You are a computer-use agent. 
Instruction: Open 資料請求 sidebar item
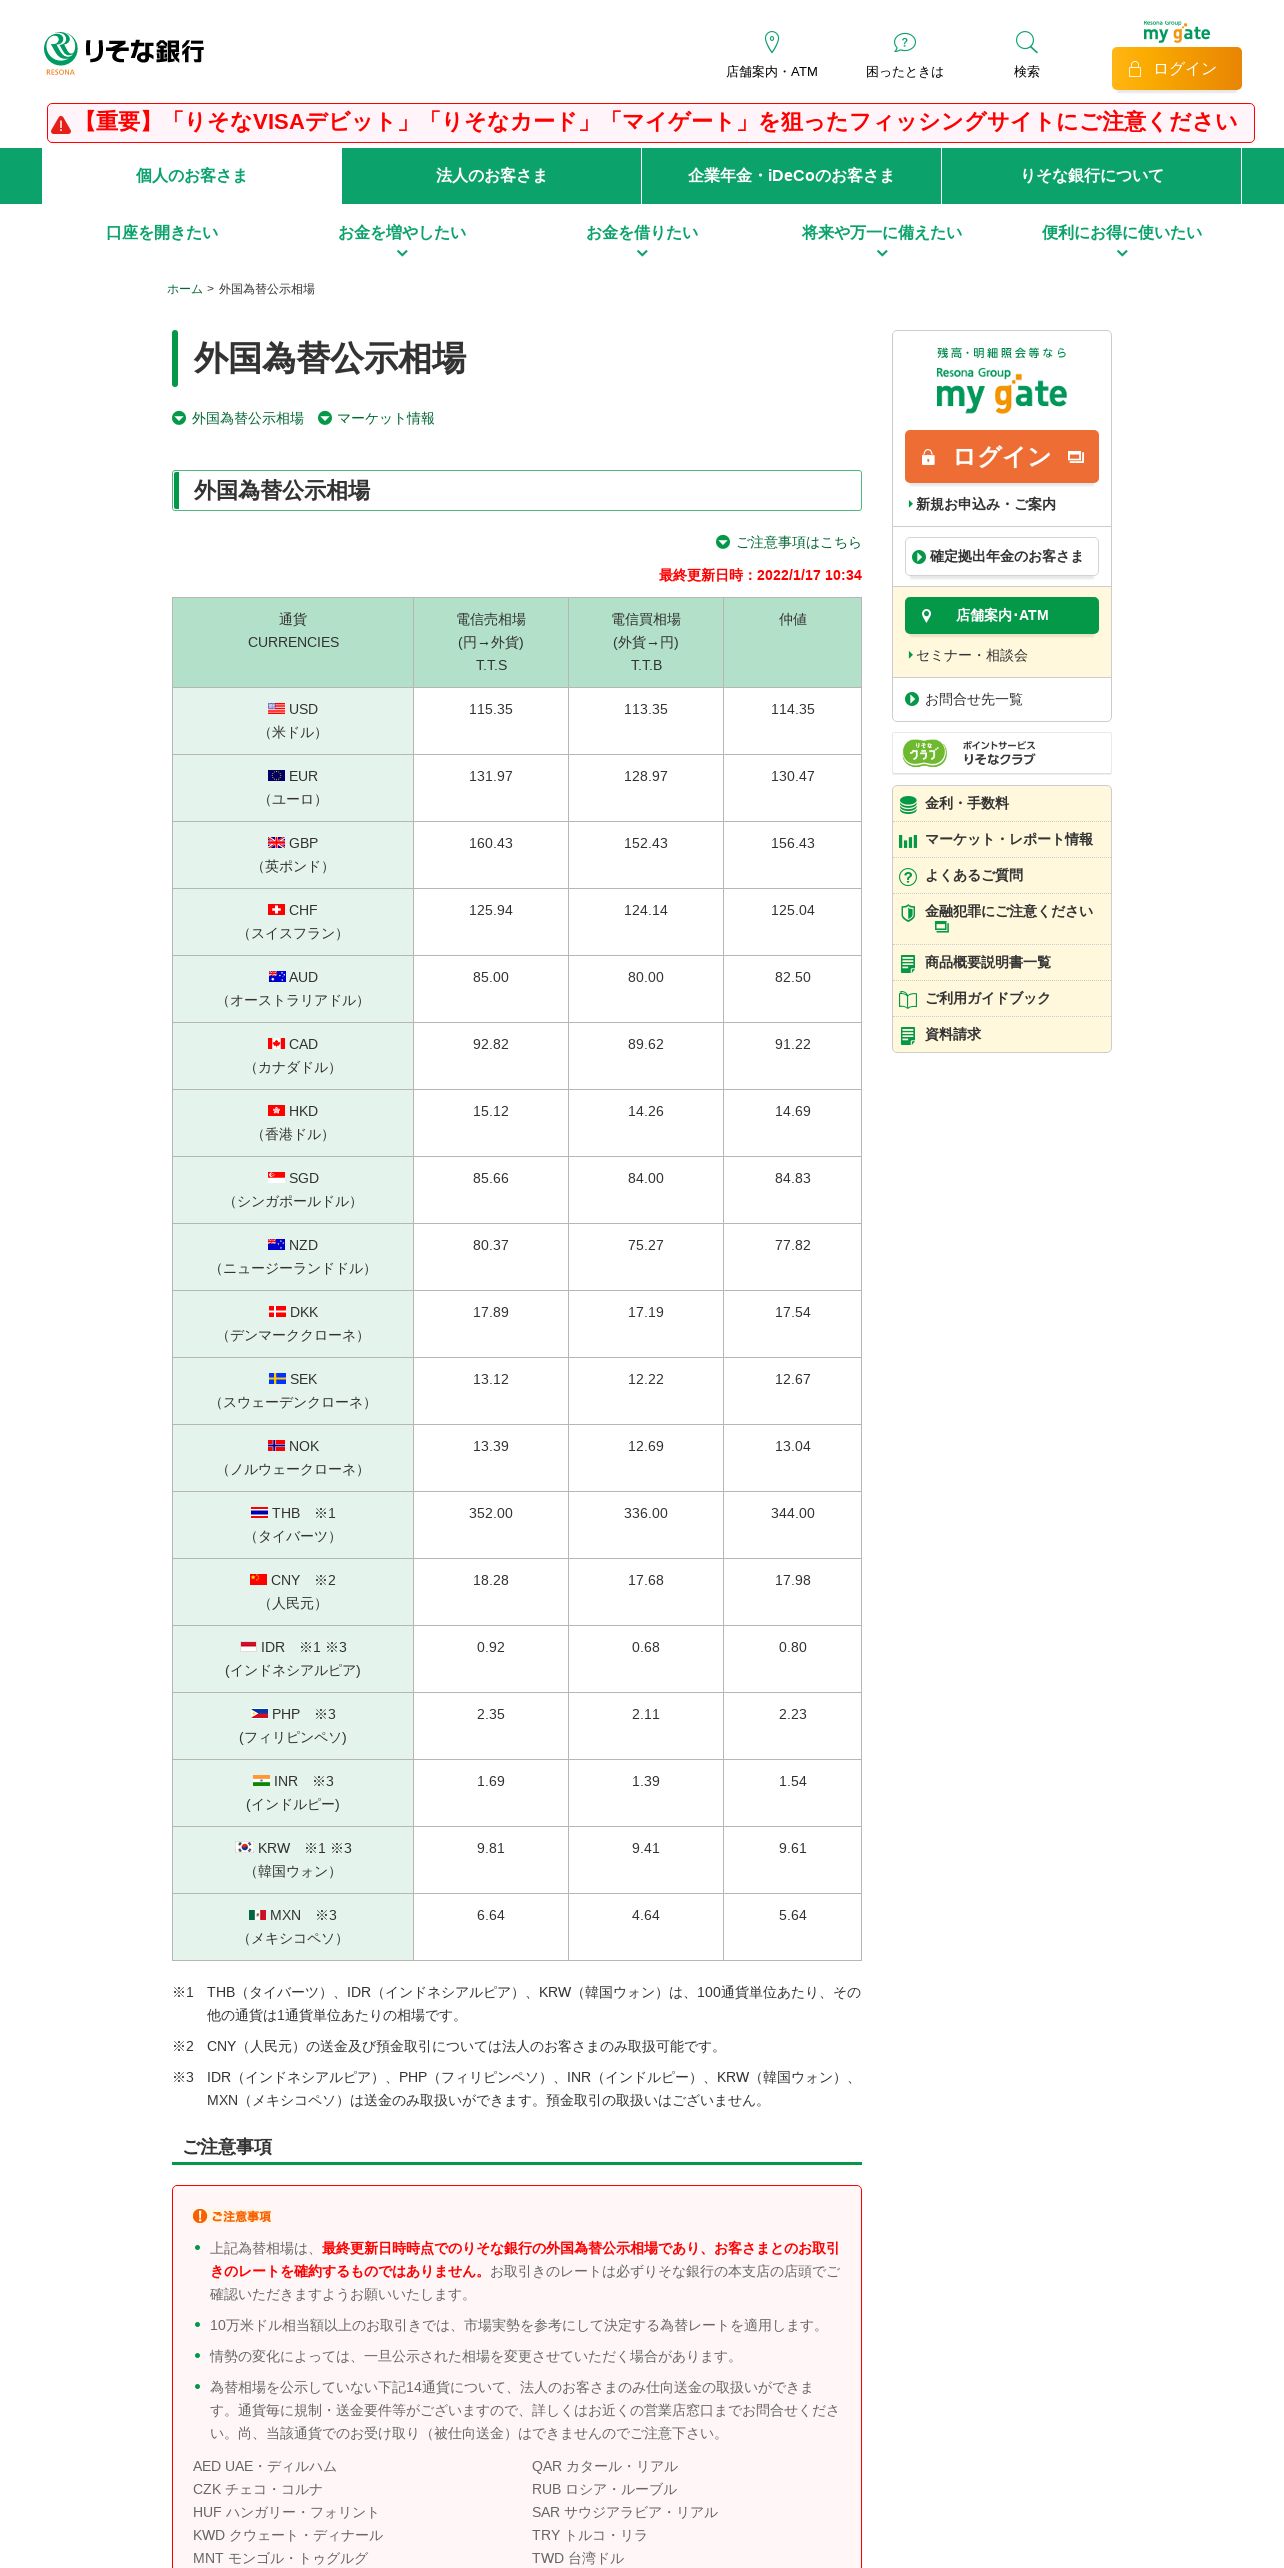click(x=1002, y=1035)
